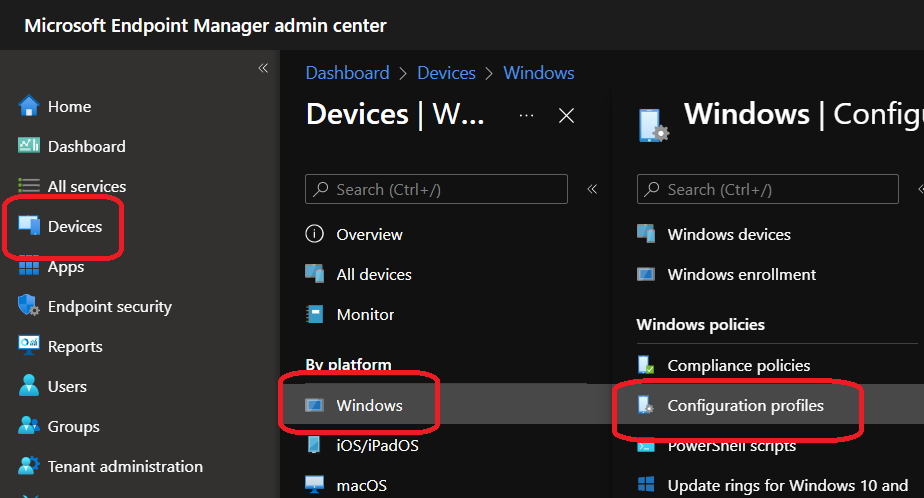Open the PowerShell scripts icon
Viewport: 924px width, 498px height.
click(646, 446)
